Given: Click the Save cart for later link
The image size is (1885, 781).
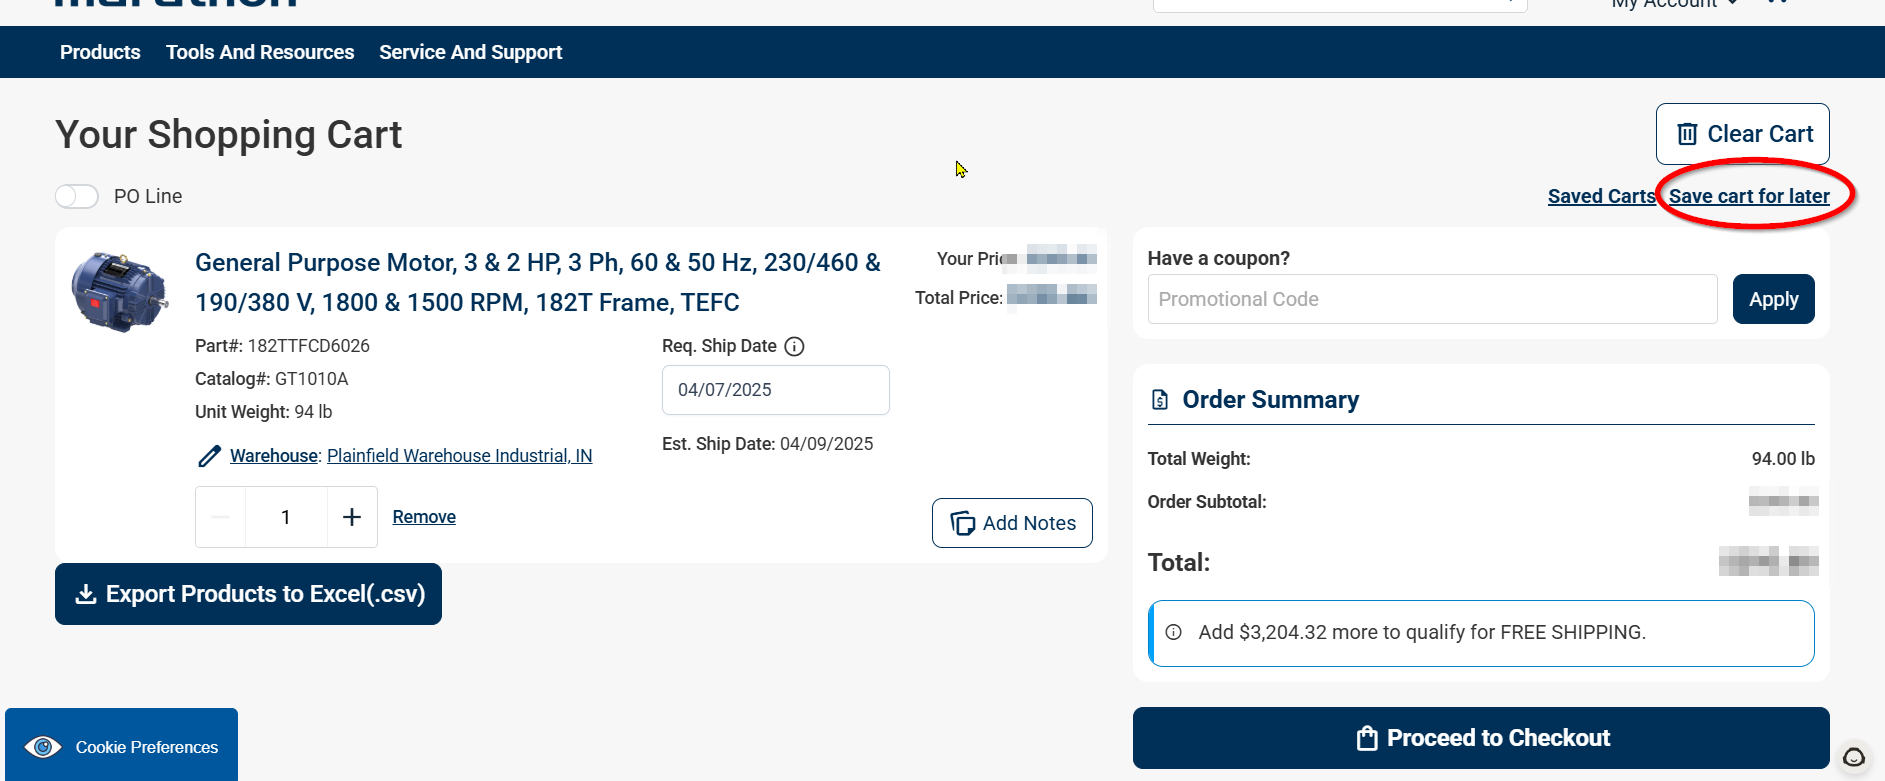Looking at the screenshot, I should (1749, 196).
